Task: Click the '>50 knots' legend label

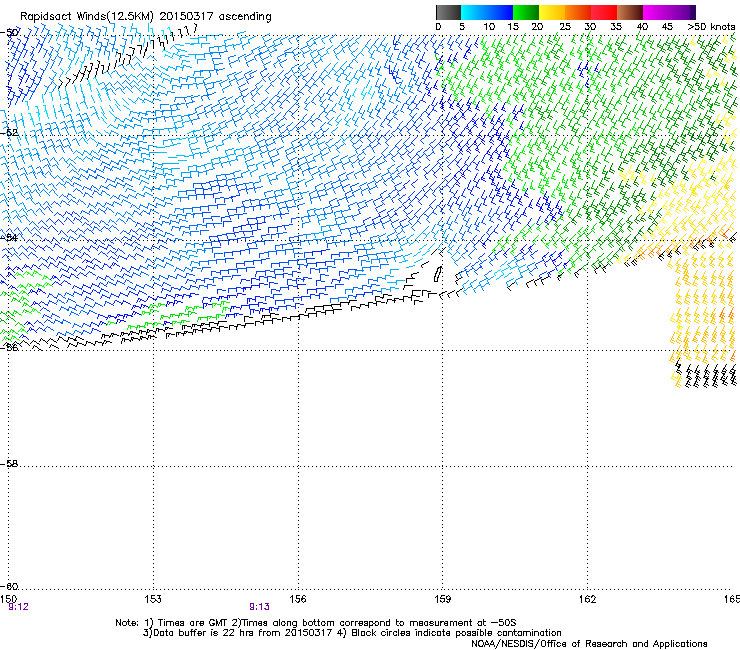Action: 711,27
